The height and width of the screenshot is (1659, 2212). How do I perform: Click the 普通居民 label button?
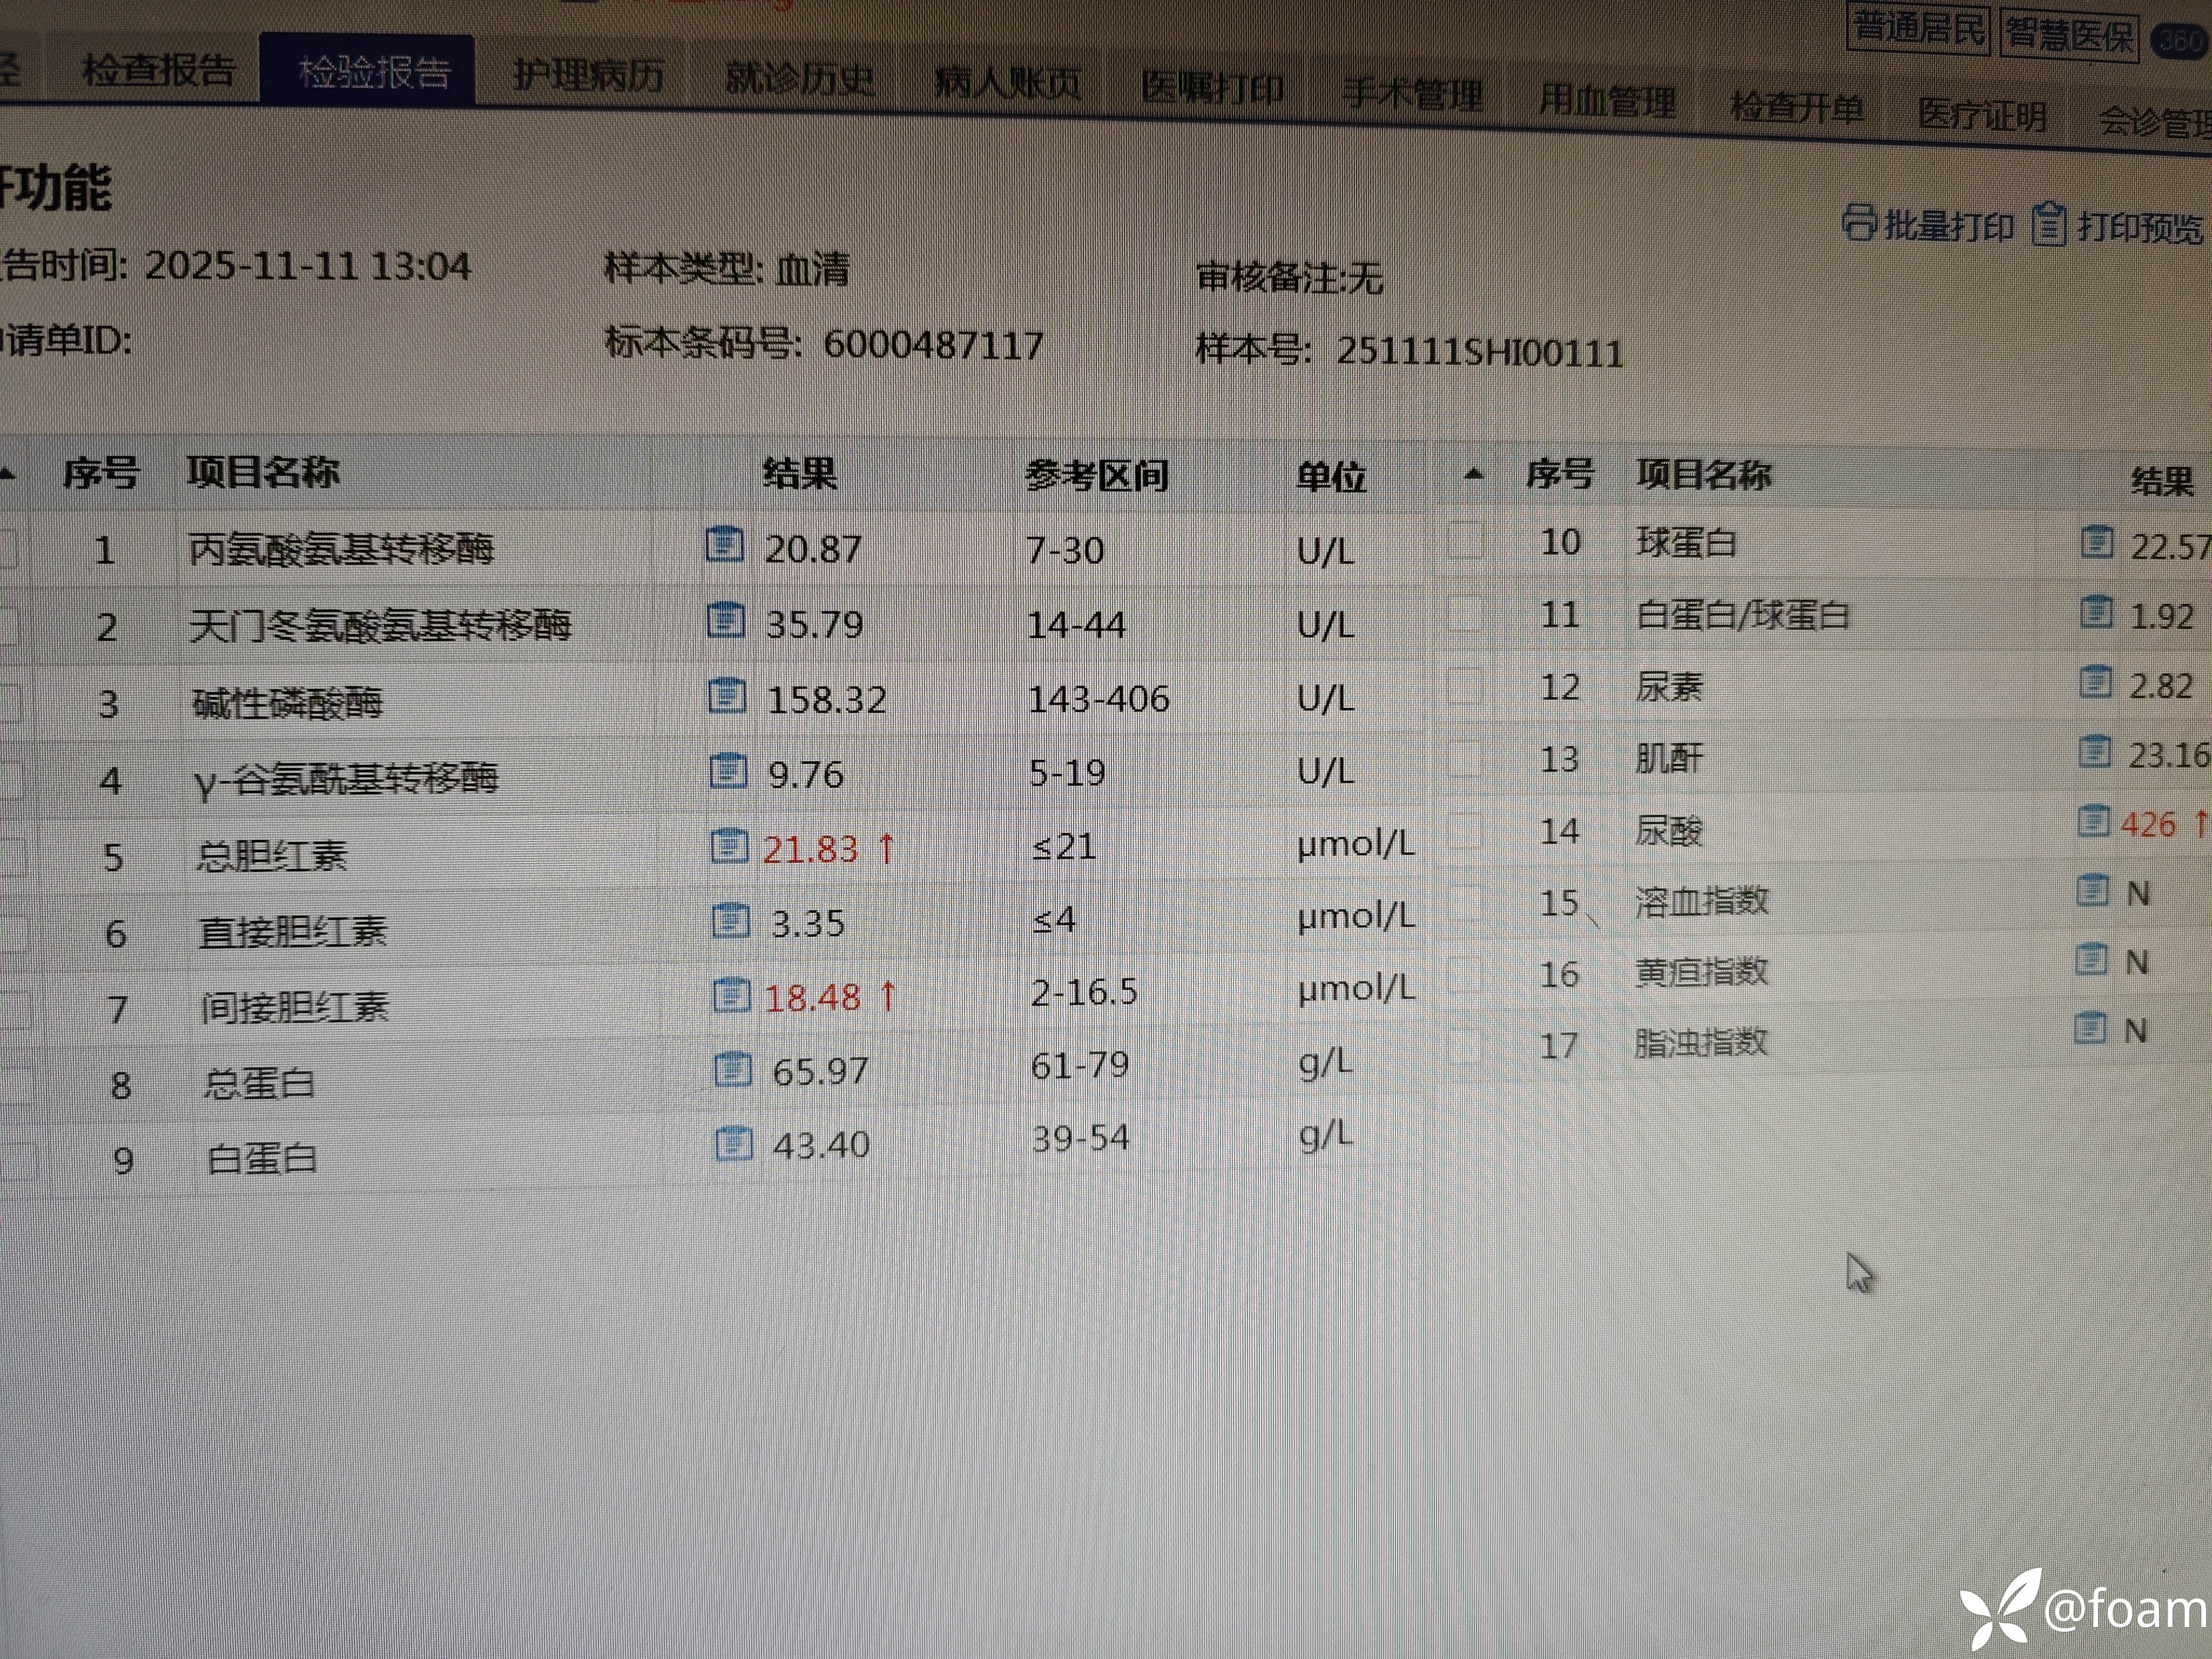click(1918, 28)
